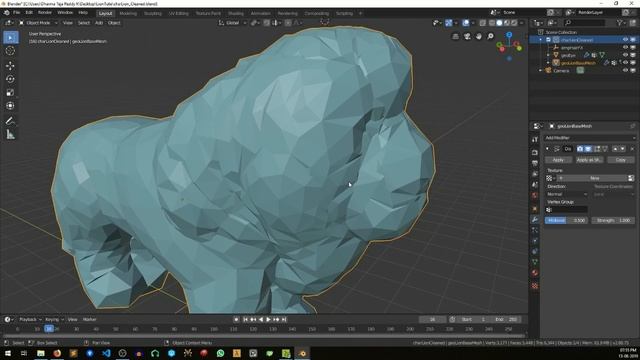The height and width of the screenshot is (360, 640).
Task: Click the outliner search field
Action: point(584,23)
